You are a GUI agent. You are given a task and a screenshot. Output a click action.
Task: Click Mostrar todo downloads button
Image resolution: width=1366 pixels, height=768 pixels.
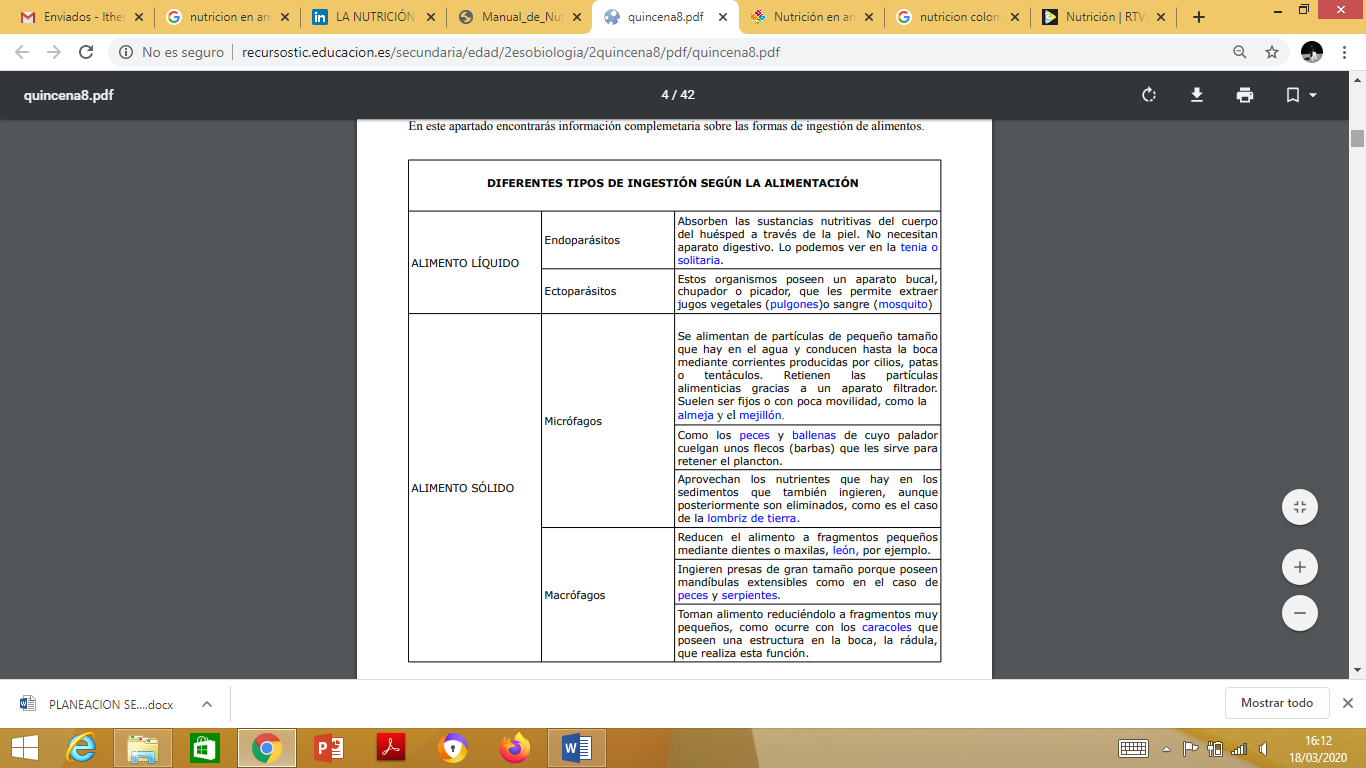(1277, 703)
